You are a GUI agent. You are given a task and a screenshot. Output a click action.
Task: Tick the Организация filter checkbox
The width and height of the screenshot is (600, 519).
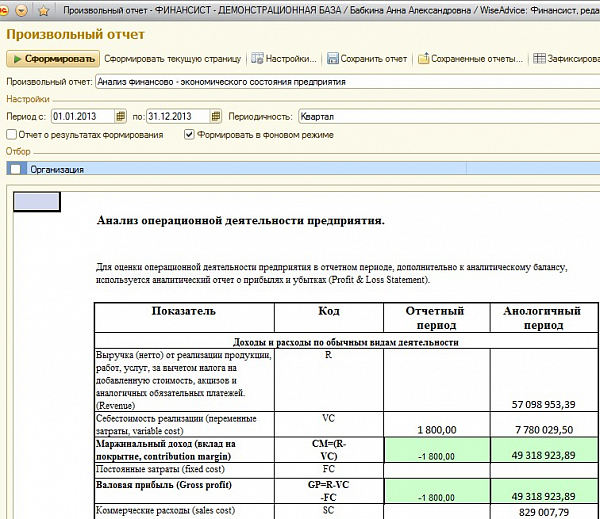(x=14, y=169)
